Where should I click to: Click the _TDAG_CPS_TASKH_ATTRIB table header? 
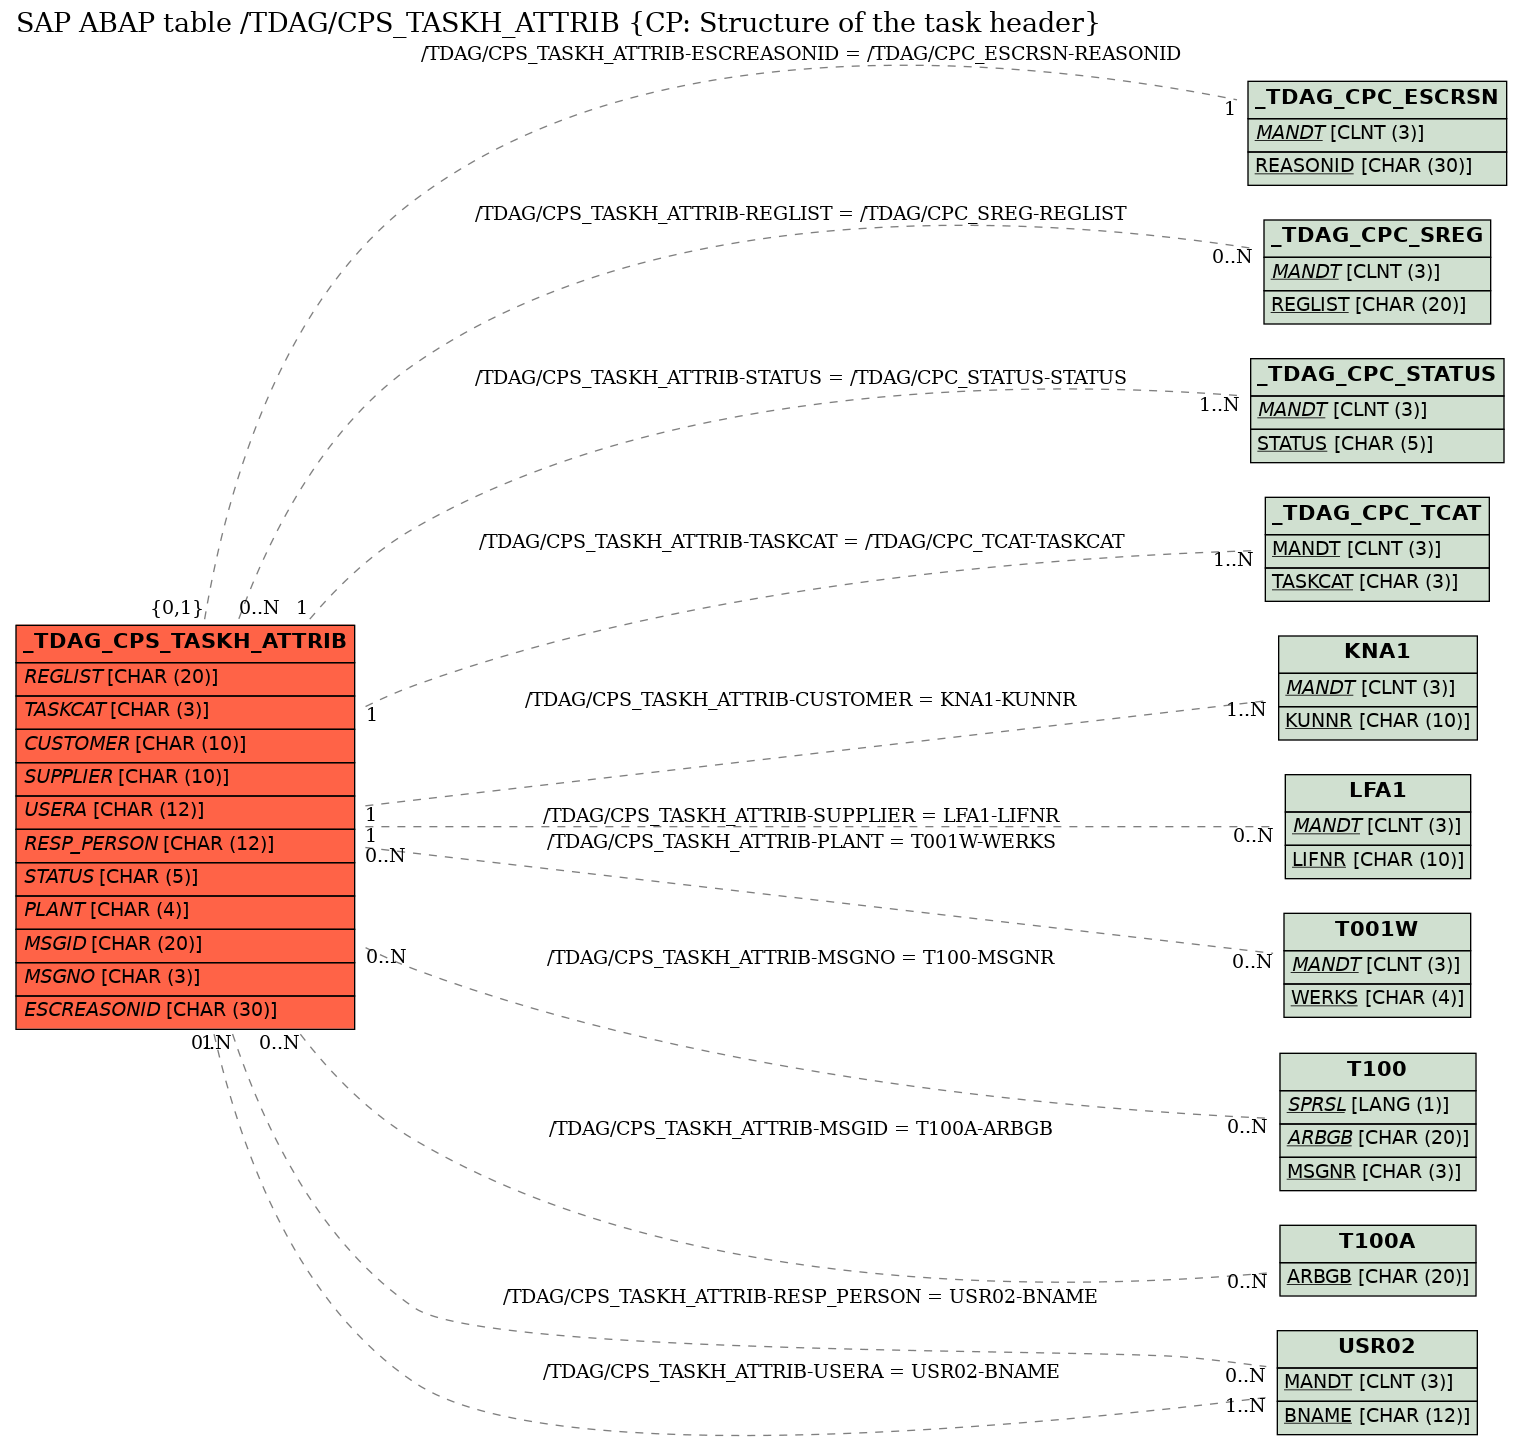click(185, 642)
